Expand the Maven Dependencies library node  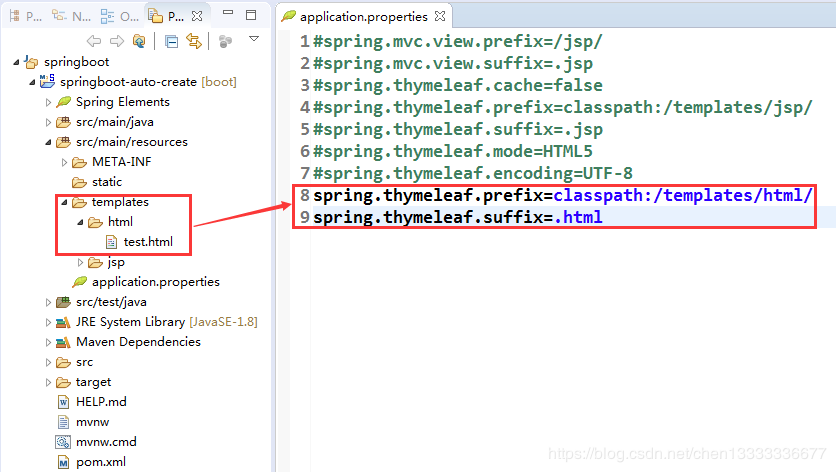[x=49, y=342]
